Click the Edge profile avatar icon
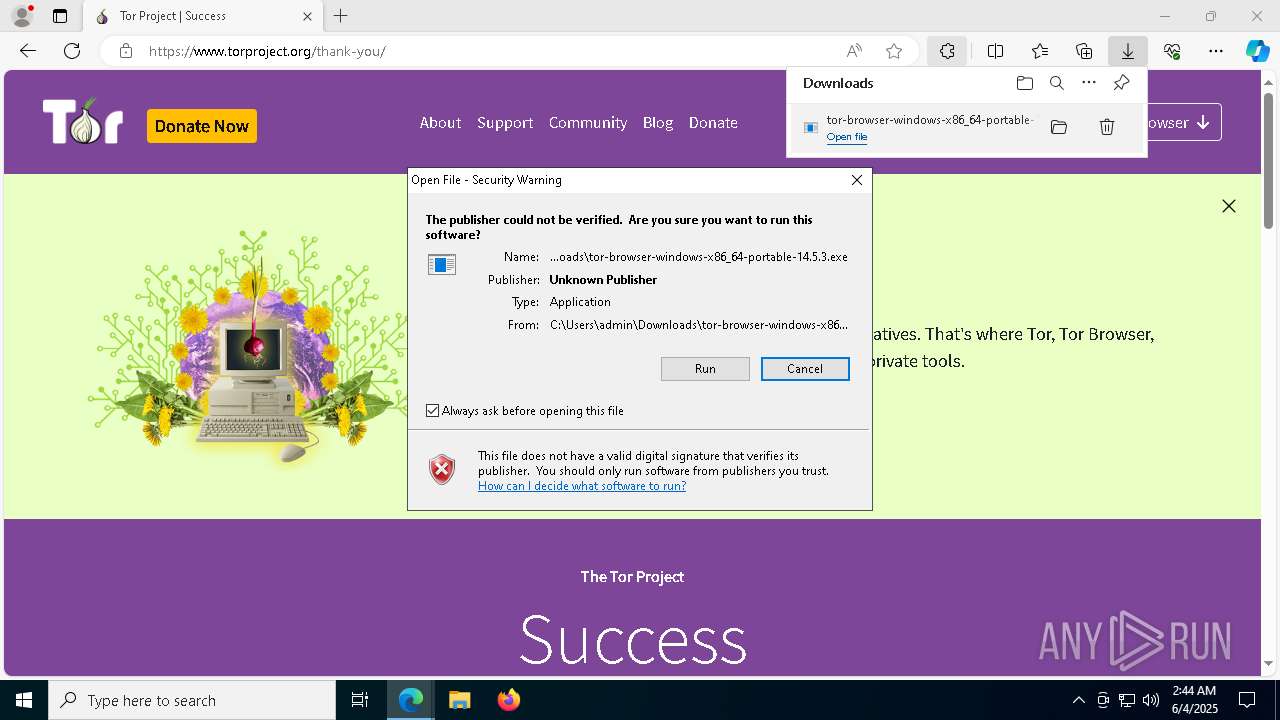 click(22, 16)
